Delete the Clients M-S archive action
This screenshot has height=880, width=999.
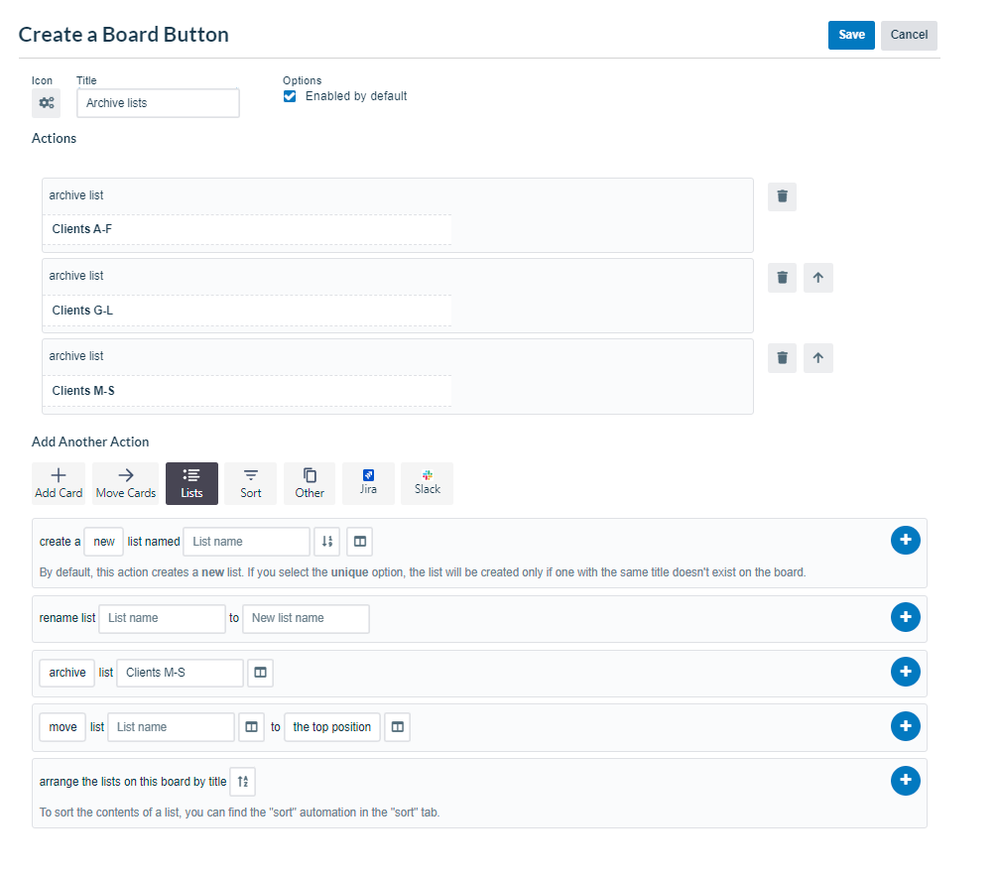(782, 358)
